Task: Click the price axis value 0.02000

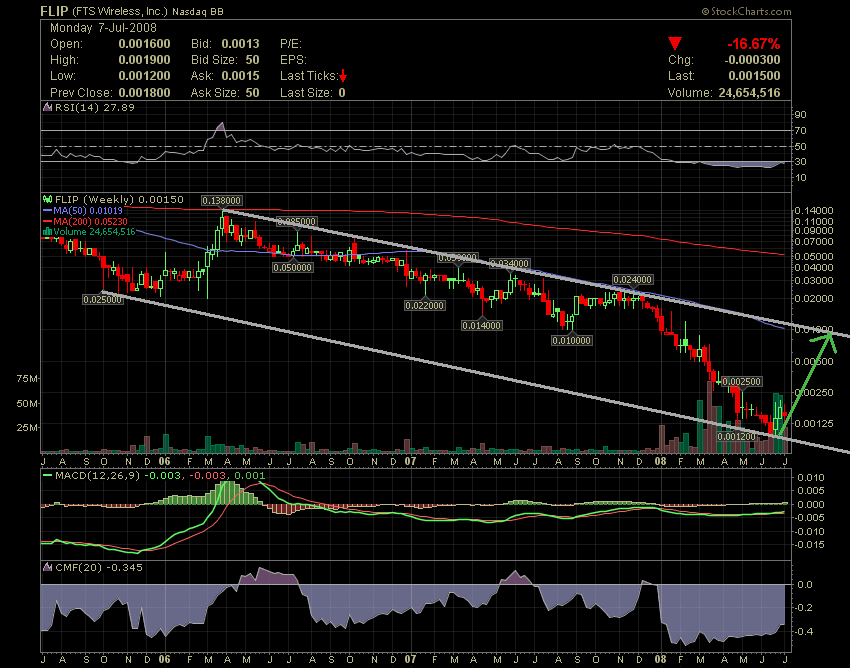Action: click(814, 299)
